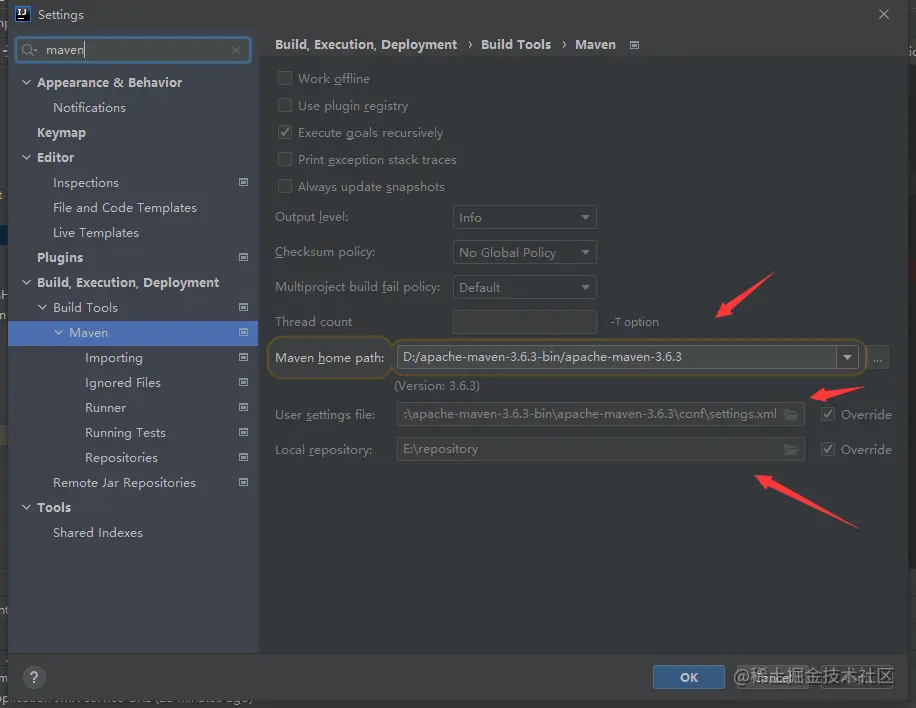
Task: Collapse Appearance & Behavior section
Action: 26,82
